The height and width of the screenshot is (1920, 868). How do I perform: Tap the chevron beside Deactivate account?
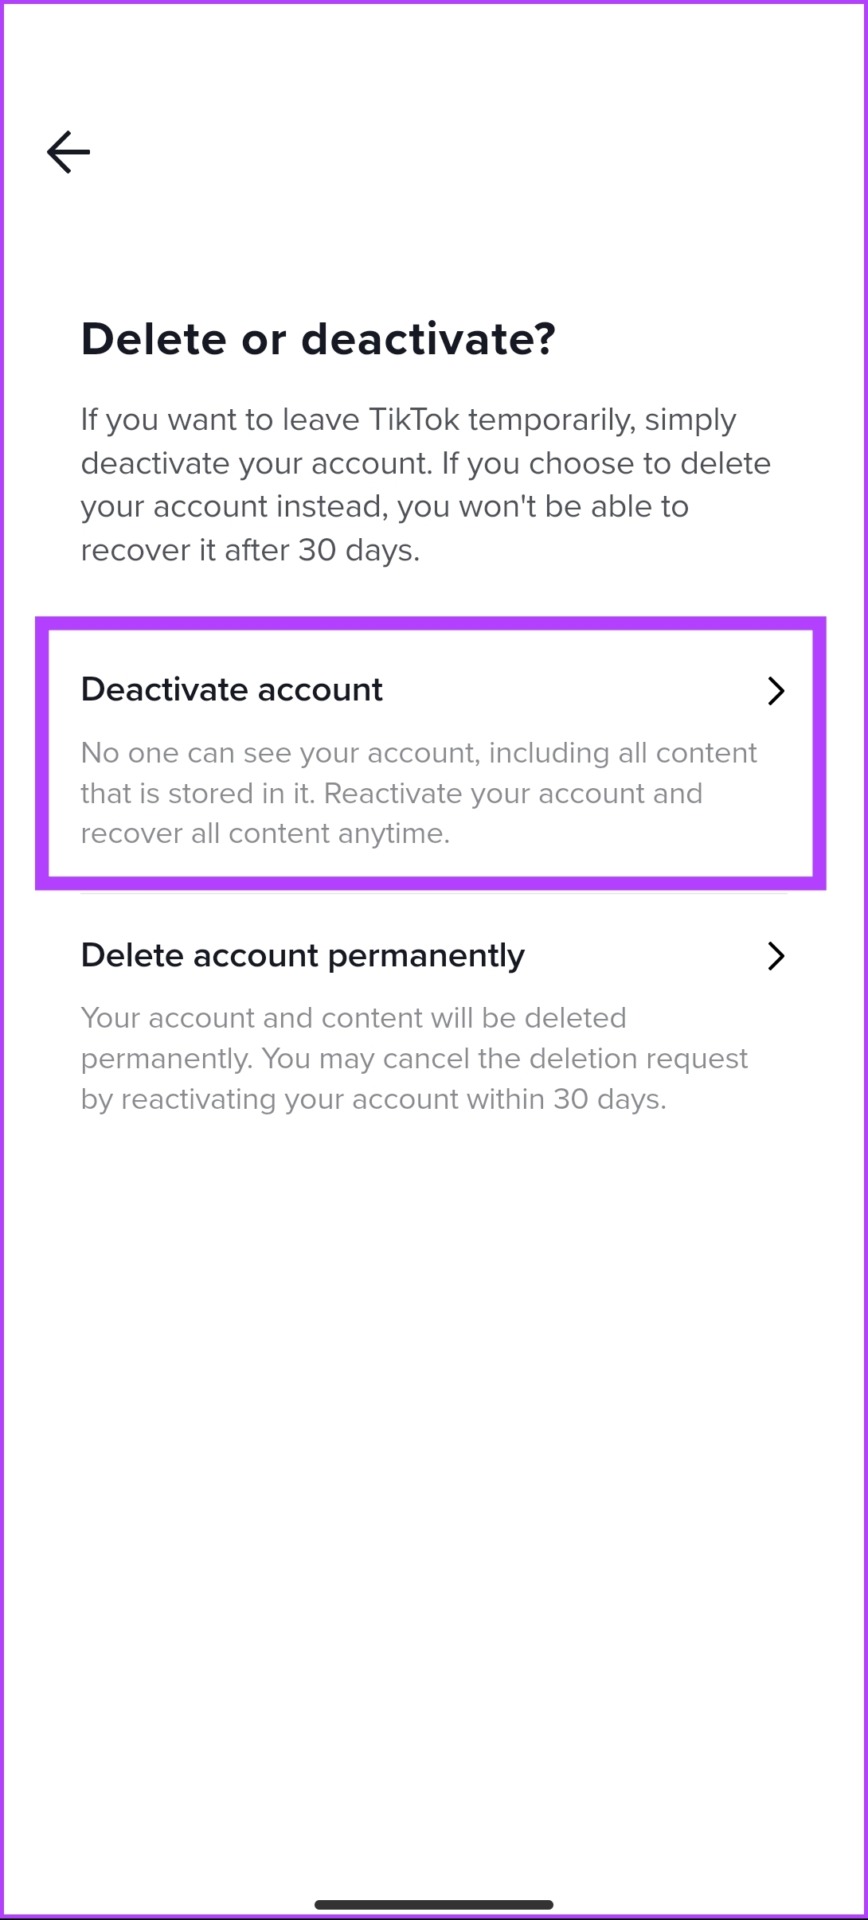(x=776, y=691)
